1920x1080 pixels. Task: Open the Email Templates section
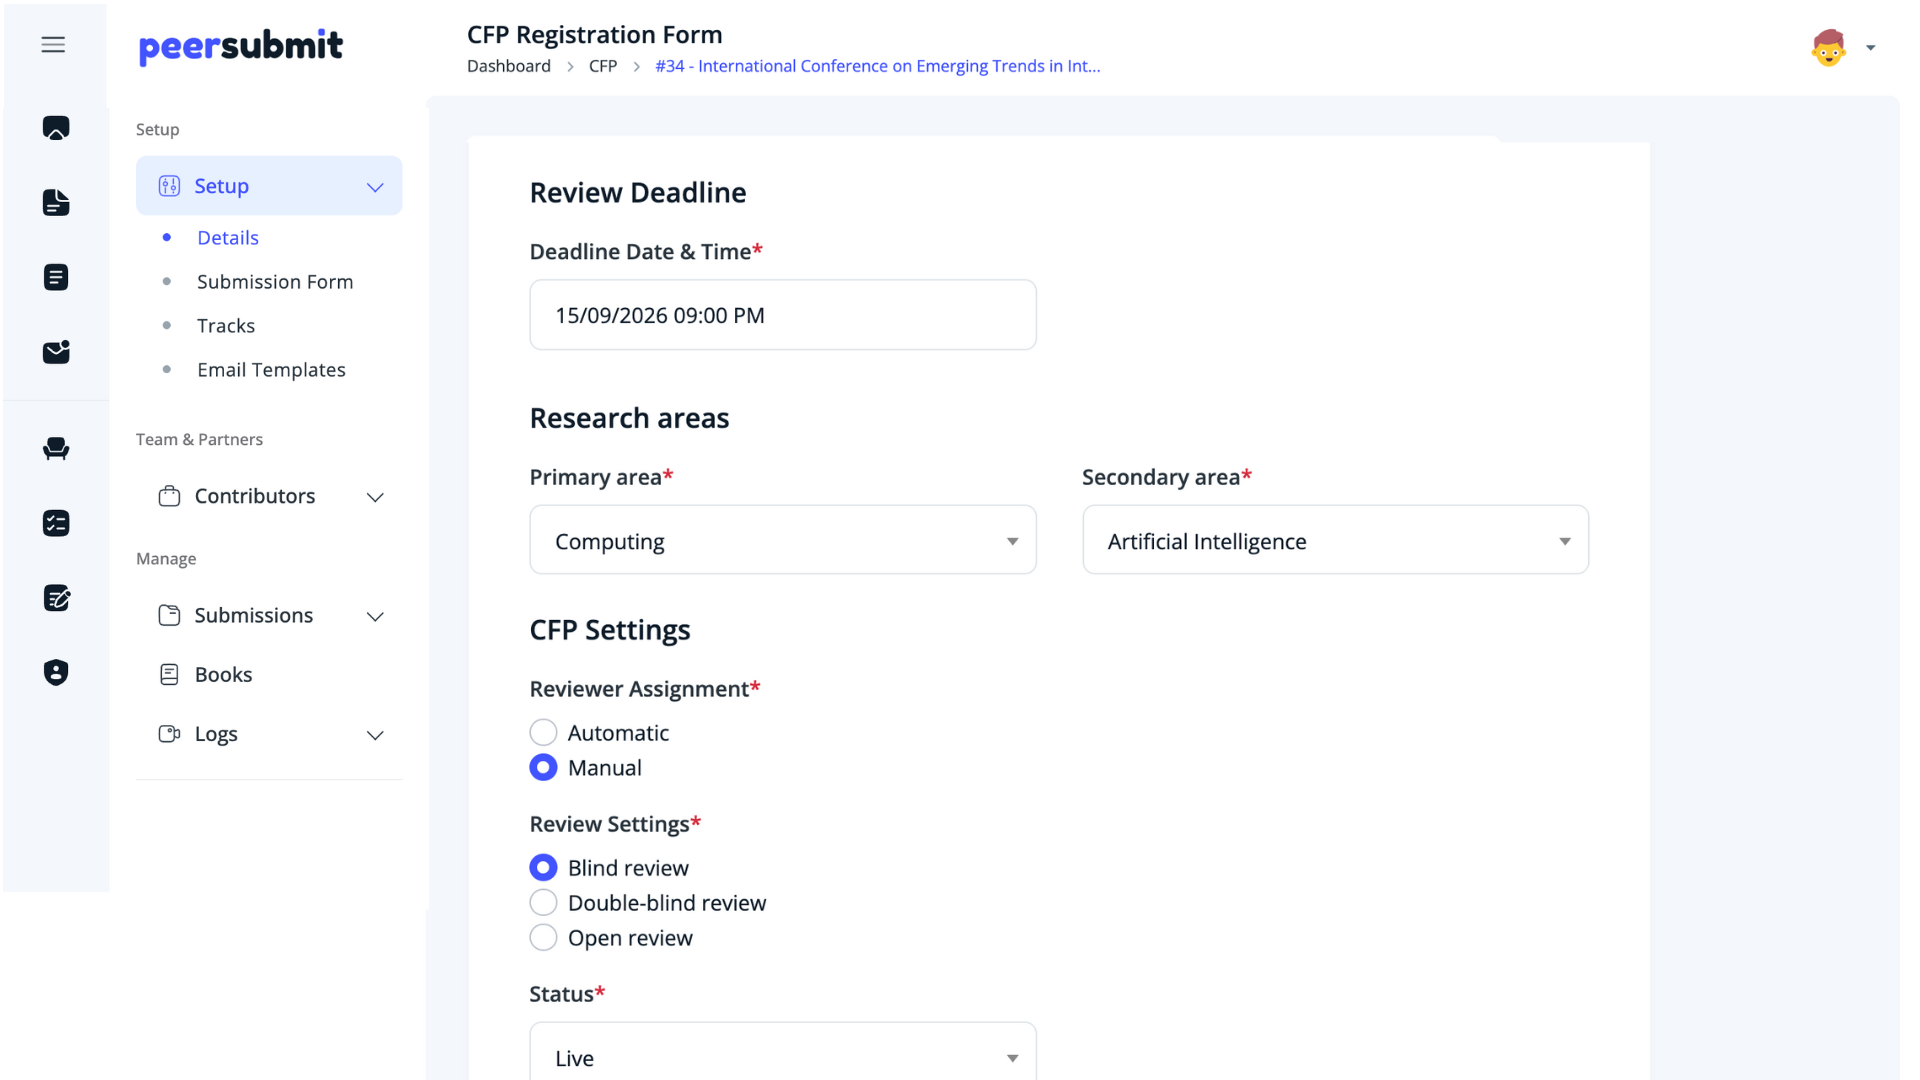(x=271, y=369)
